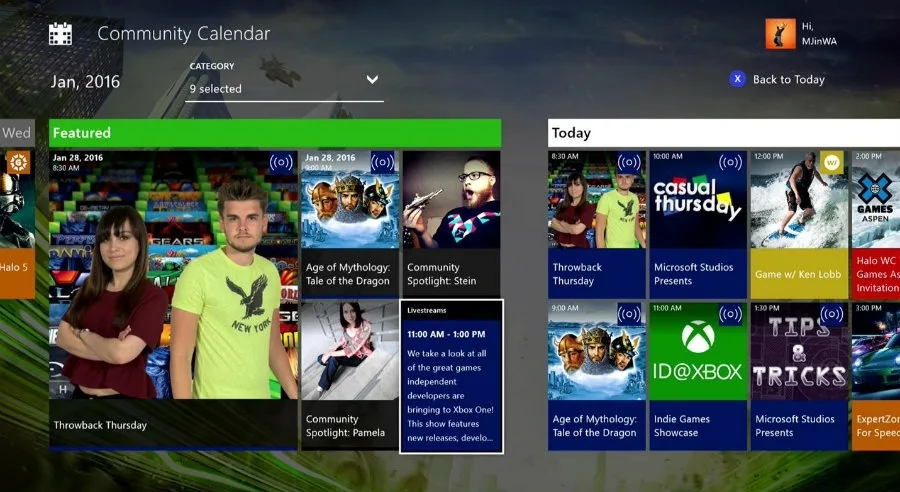Viewport: 900px width, 492px height.
Task: Select the Featured section header
Action: (275, 133)
